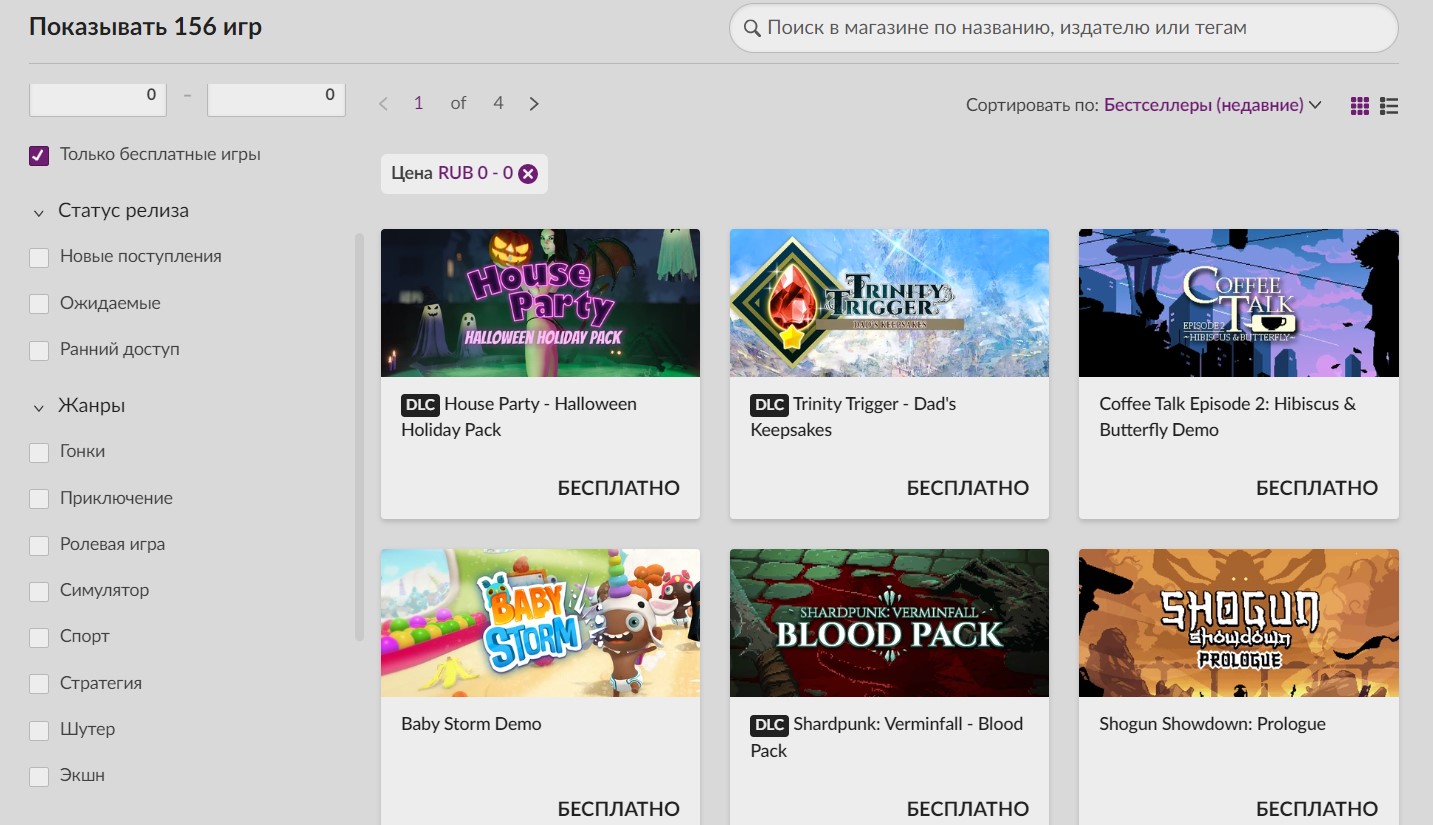The width and height of the screenshot is (1433, 825).
Task: Focus the store search input field
Action: [1063, 28]
